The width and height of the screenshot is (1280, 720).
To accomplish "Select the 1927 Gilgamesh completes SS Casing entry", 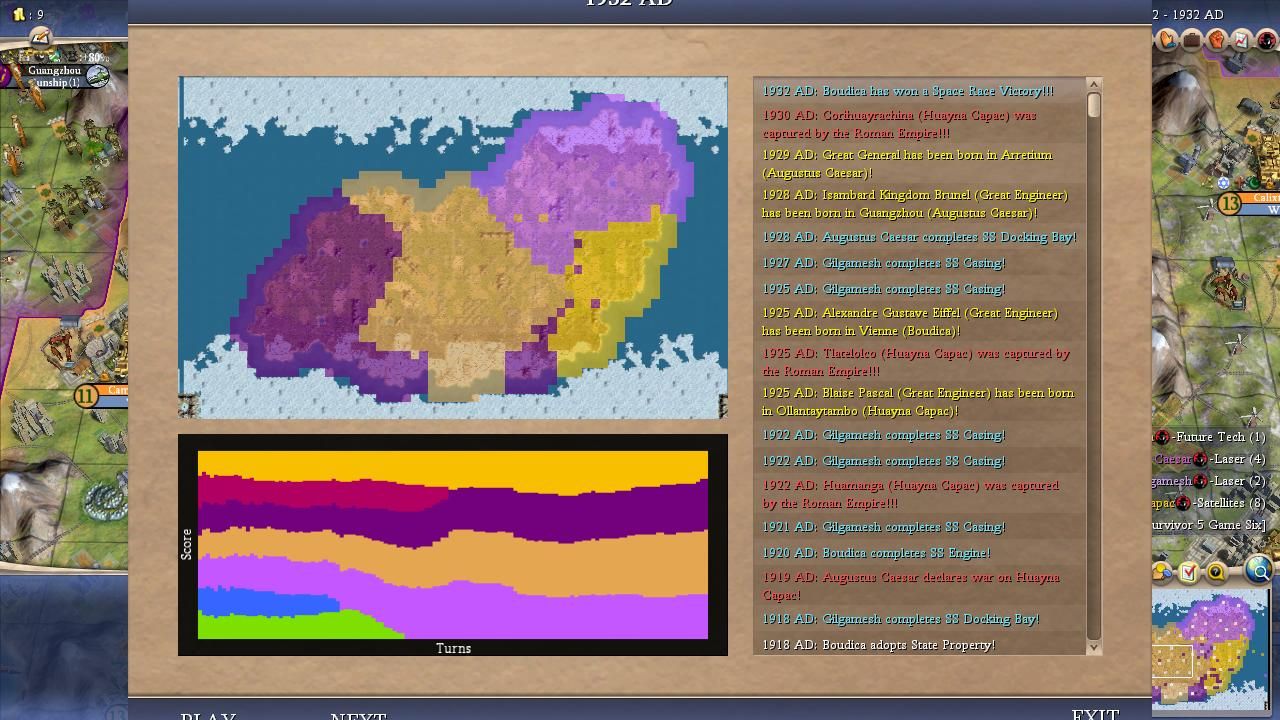I will coord(919,263).
